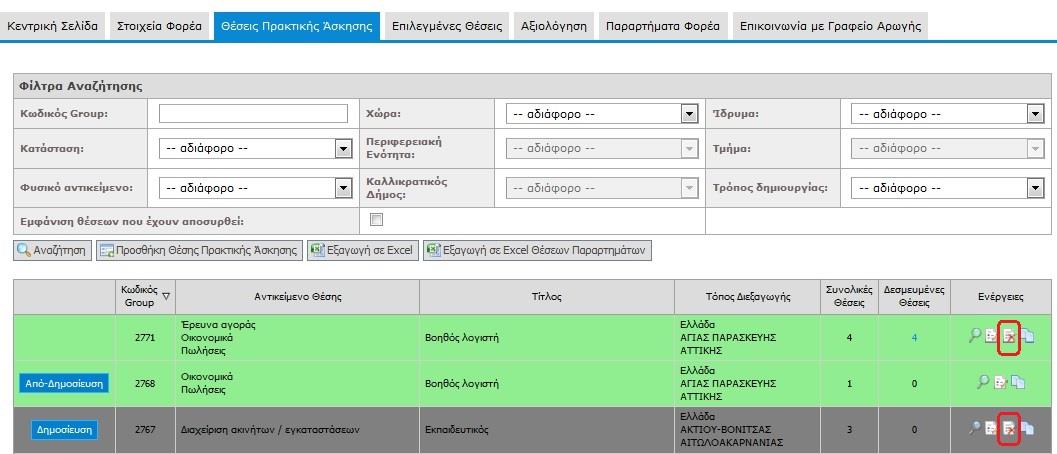Viewport: 1057px width, 454px height.
Task: Go to the Επιλεγμένες Θέσεις tab
Action: (447, 27)
